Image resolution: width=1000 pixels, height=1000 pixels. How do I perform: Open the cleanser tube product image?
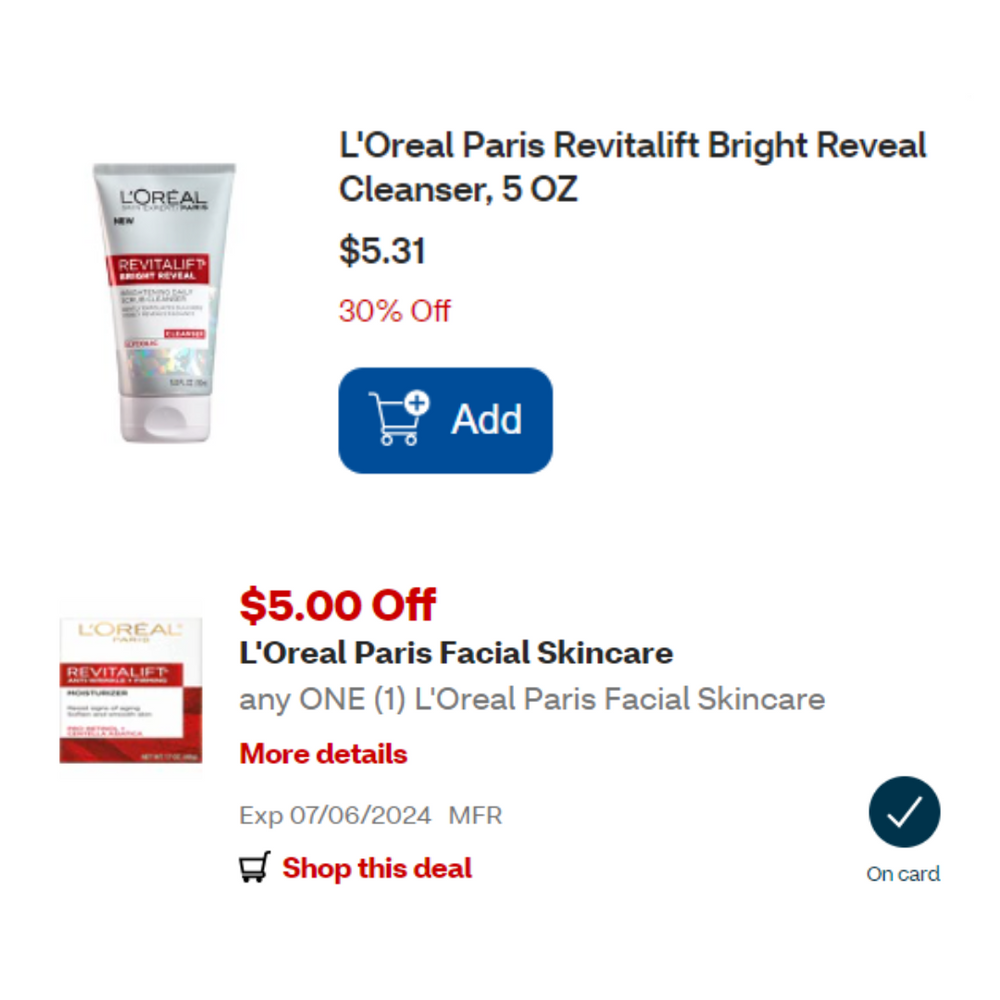(164, 302)
